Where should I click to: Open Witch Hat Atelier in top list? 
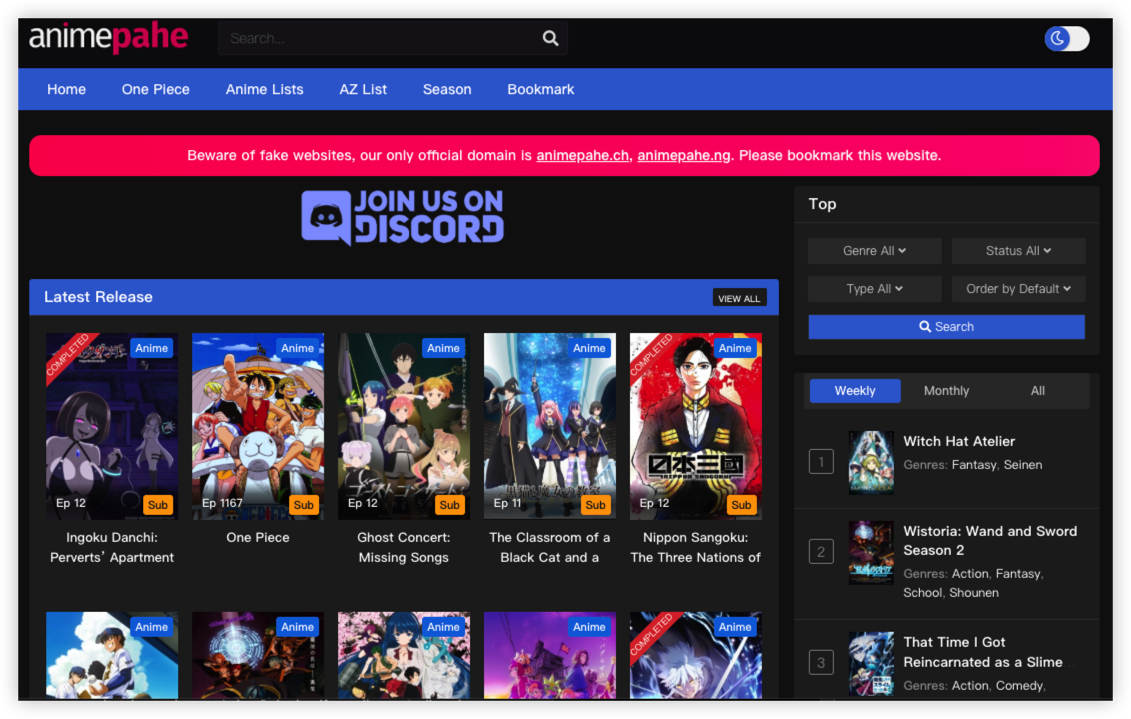click(x=959, y=441)
